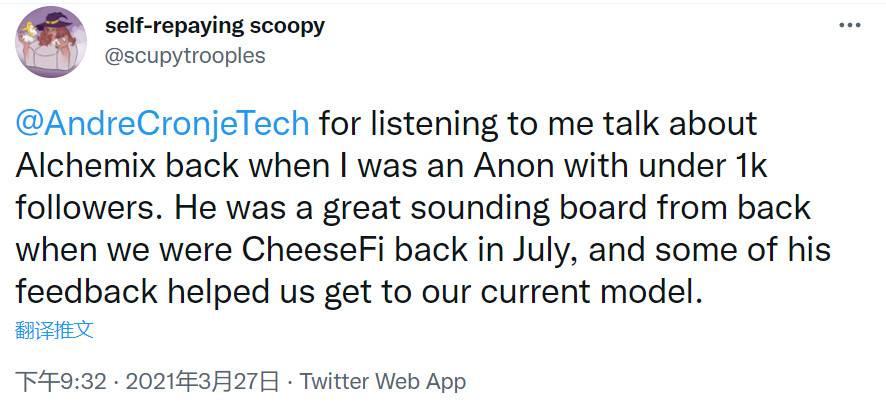Image resolution: width=886 pixels, height=402 pixels.
Task: Click the 翻译推文 translate tweet link
Action: point(54,329)
